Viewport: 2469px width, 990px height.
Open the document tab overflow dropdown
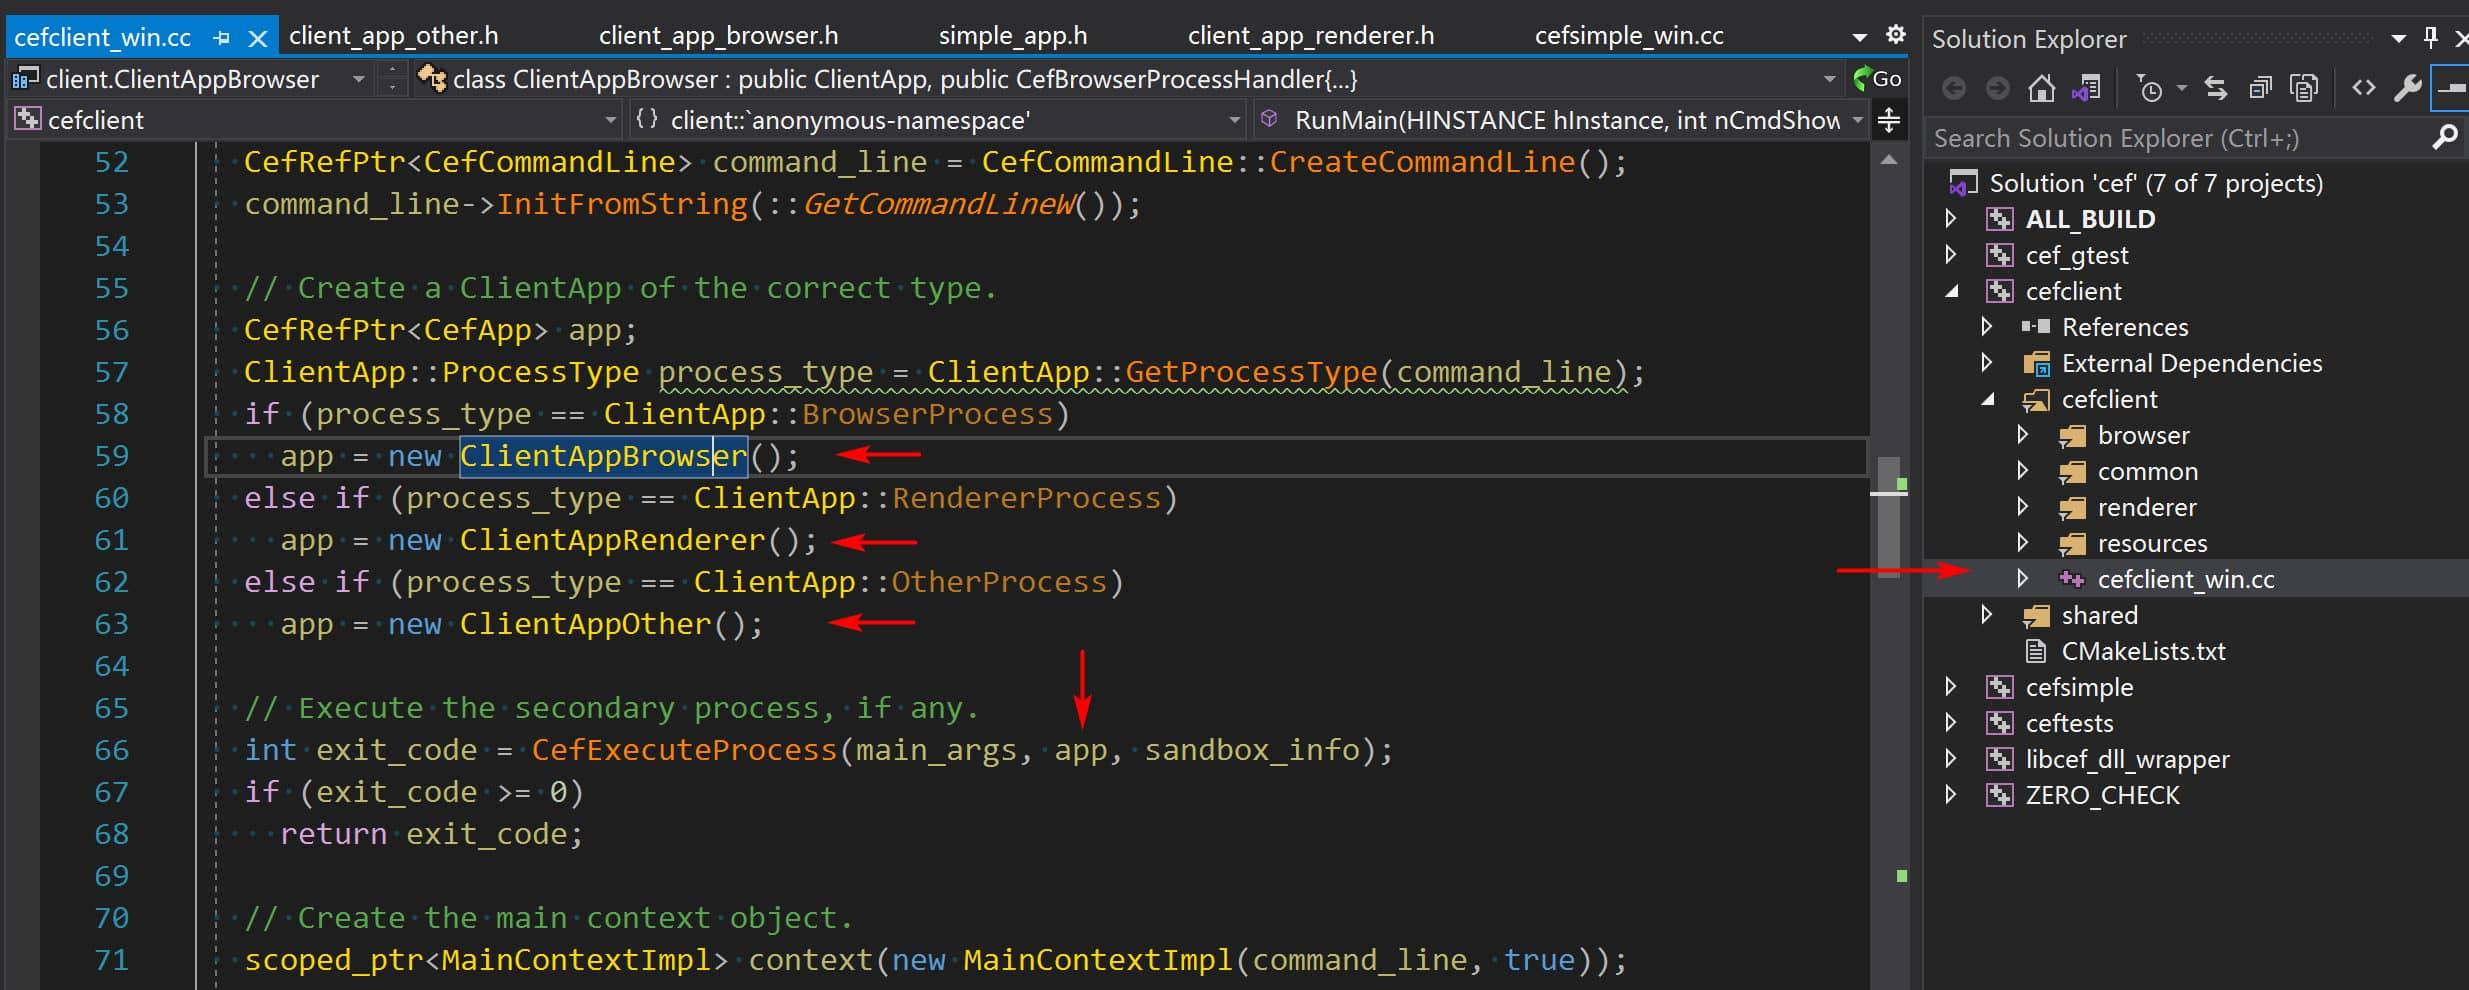pyautogui.click(x=1859, y=37)
